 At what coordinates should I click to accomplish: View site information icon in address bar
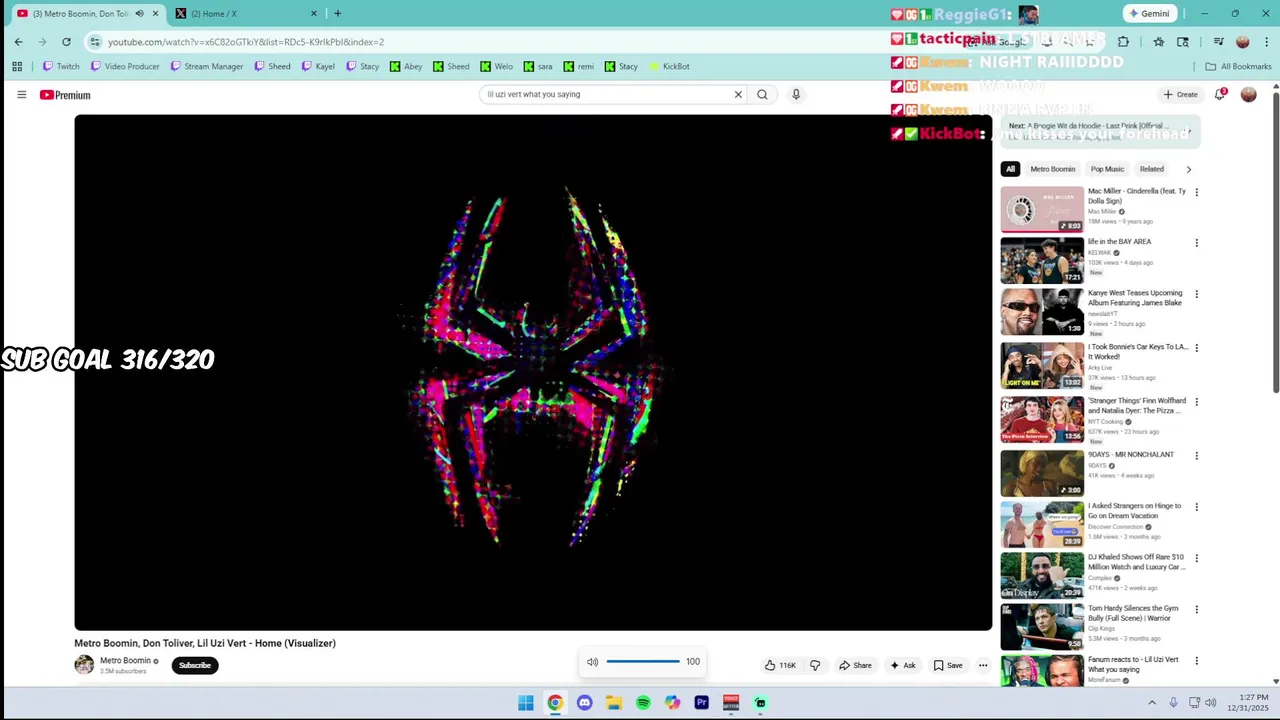point(95,42)
